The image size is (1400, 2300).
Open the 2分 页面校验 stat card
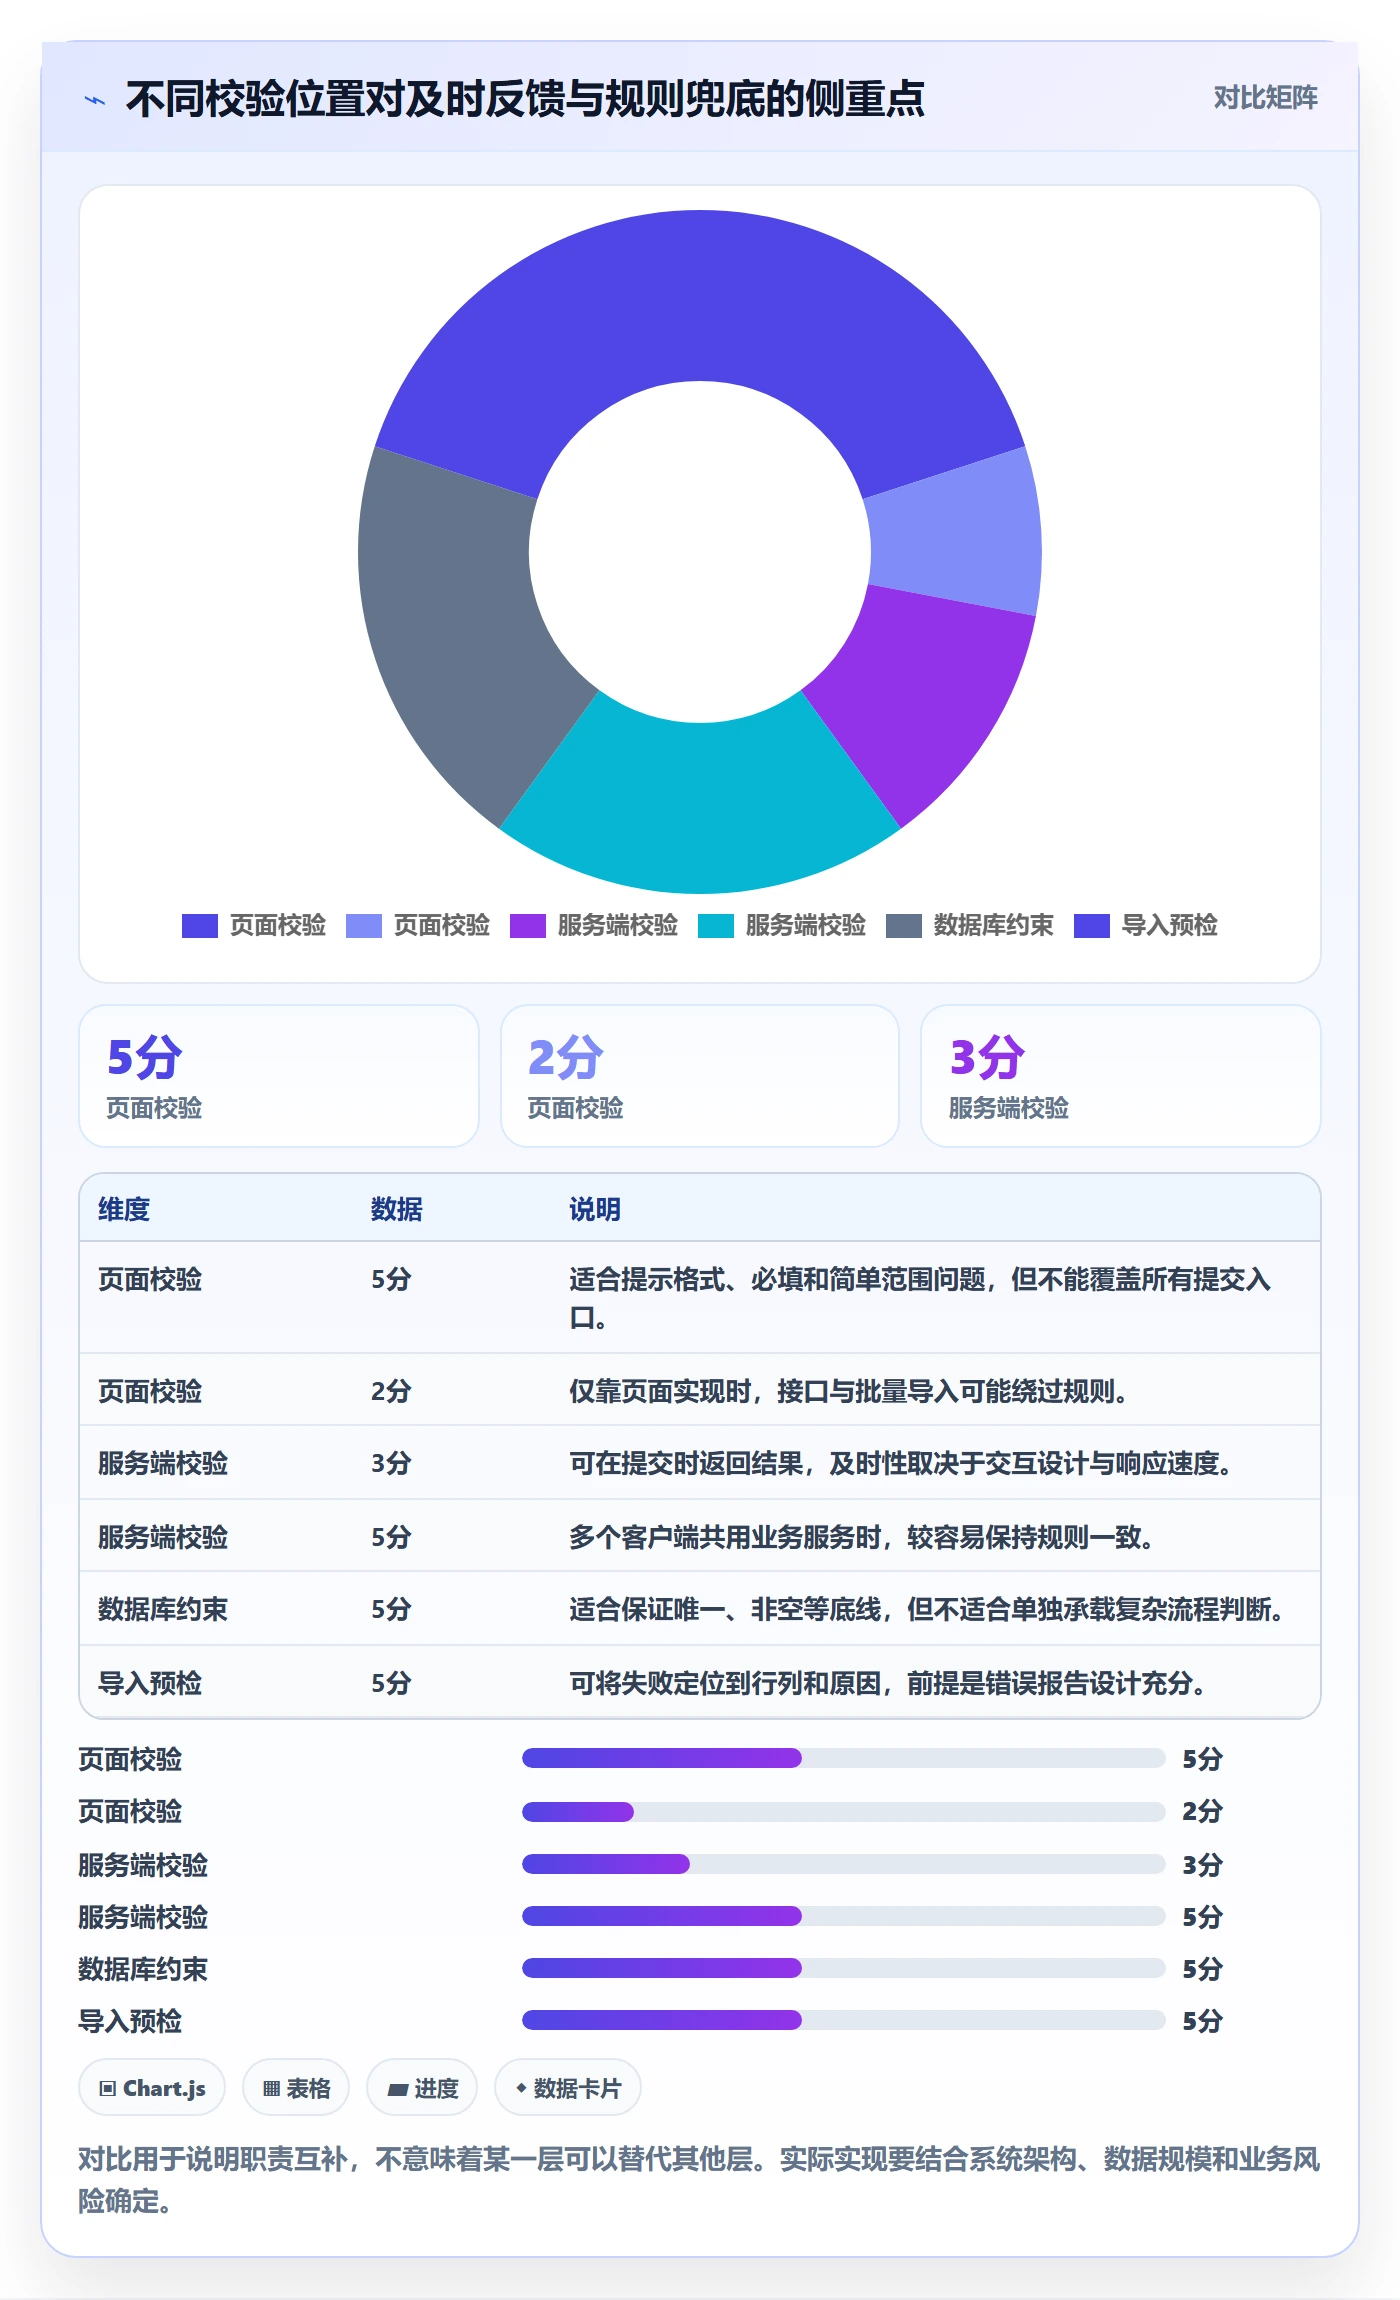pyautogui.click(x=700, y=1076)
